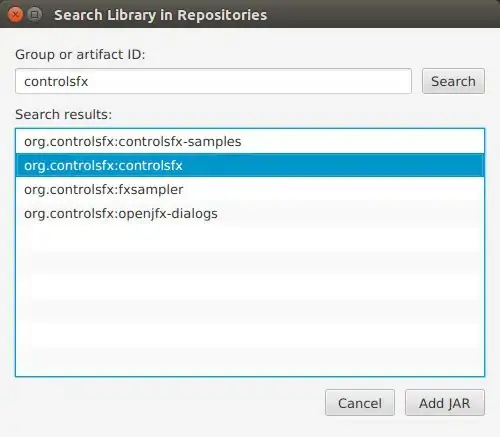Click blank space right of fxsampler row
The height and width of the screenshot is (437, 500).
pos(333,190)
